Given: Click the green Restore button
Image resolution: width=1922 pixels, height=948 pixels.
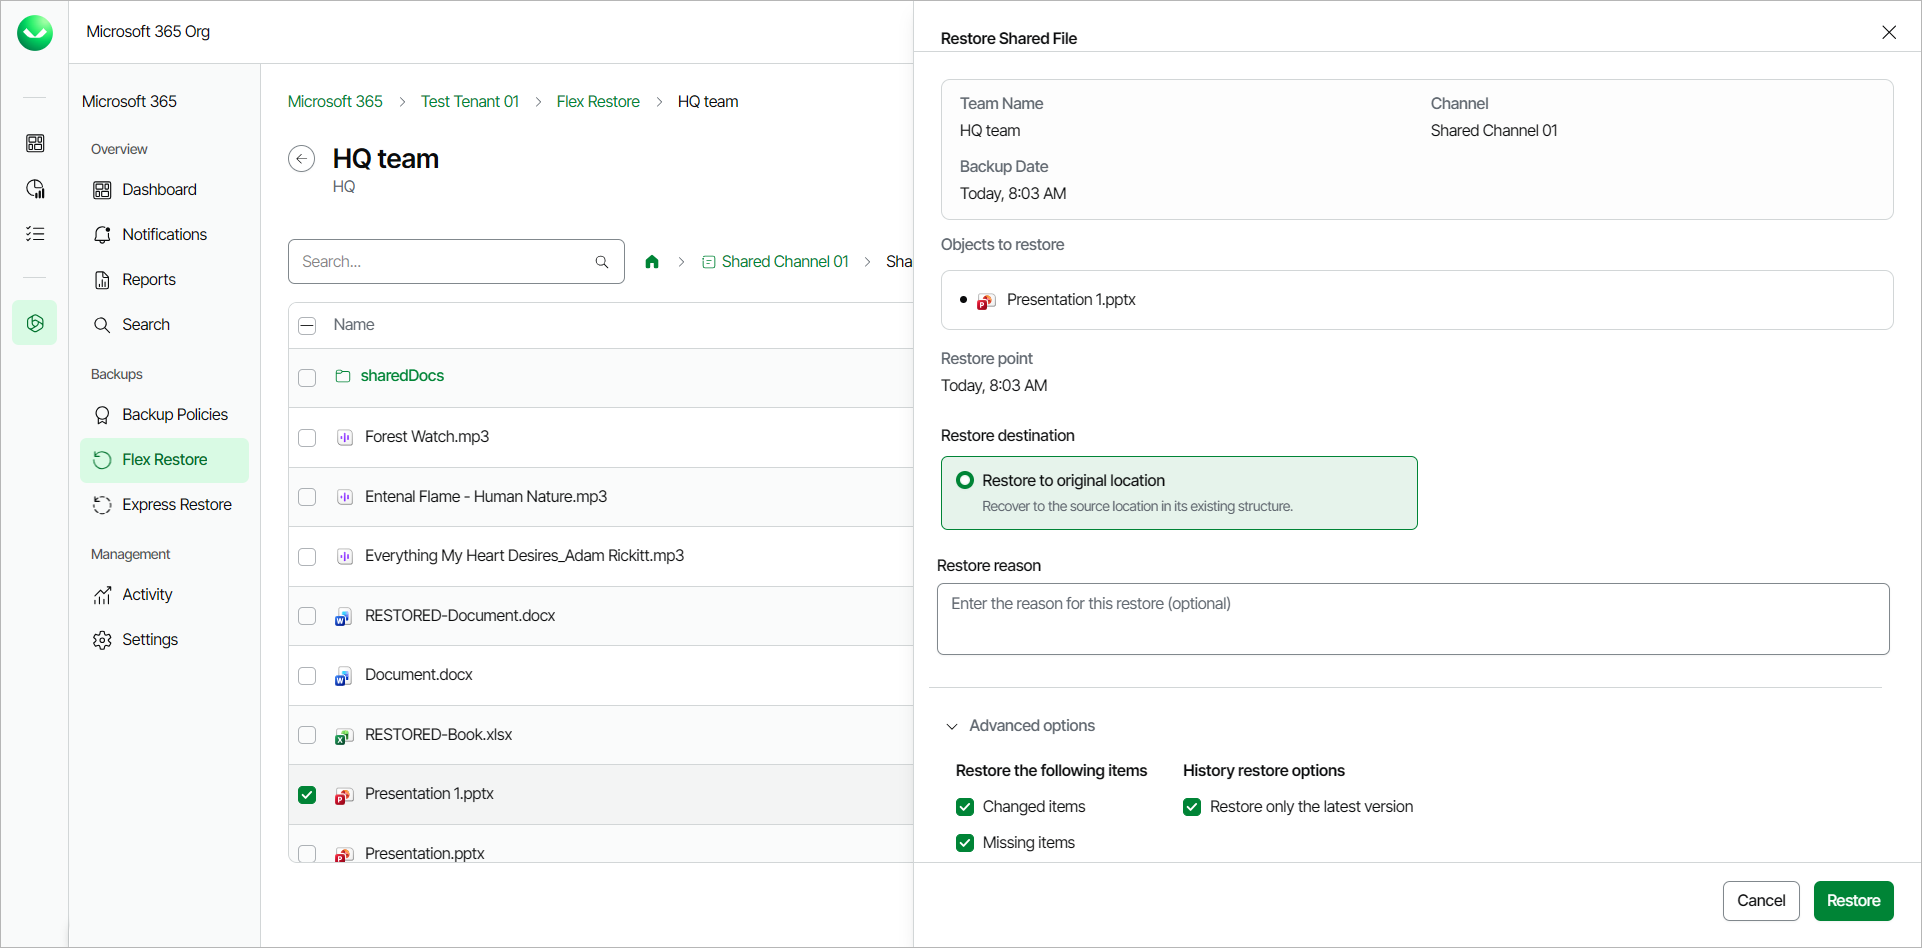Looking at the screenshot, I should coord(1853,901).
